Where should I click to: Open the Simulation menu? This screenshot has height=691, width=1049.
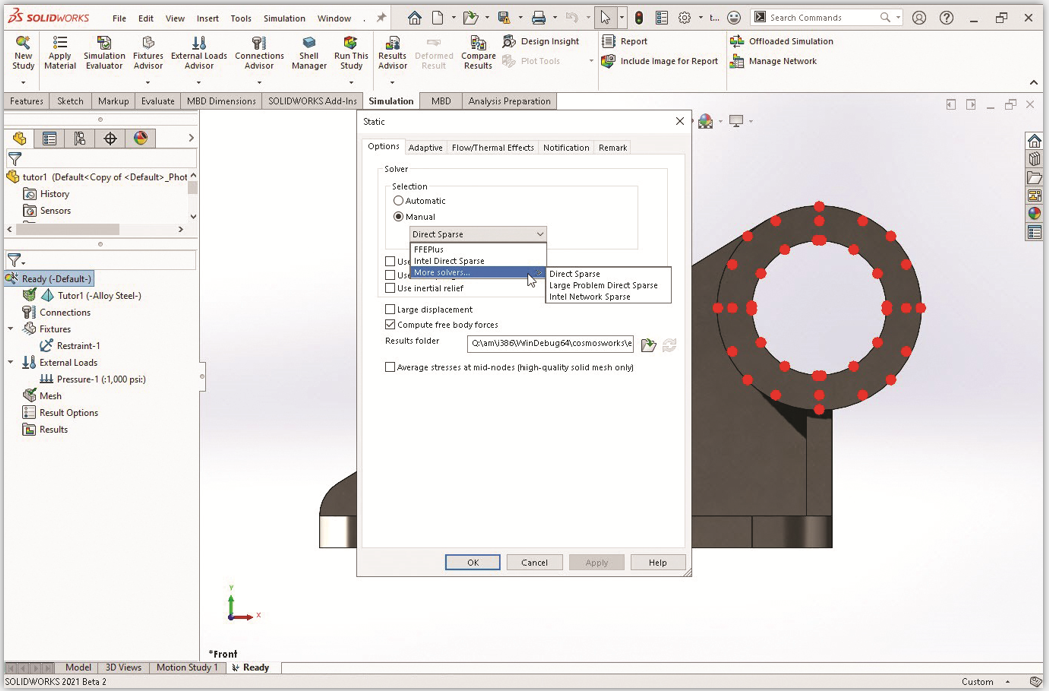pyautogui.click(x=284, y=19)
